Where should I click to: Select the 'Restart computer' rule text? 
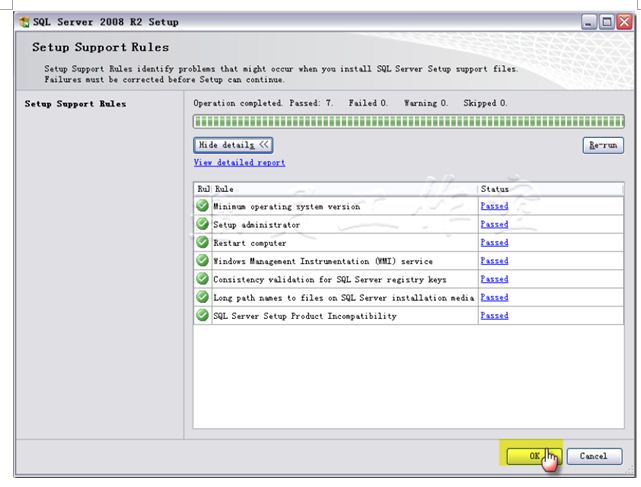[x=249, y=243]
